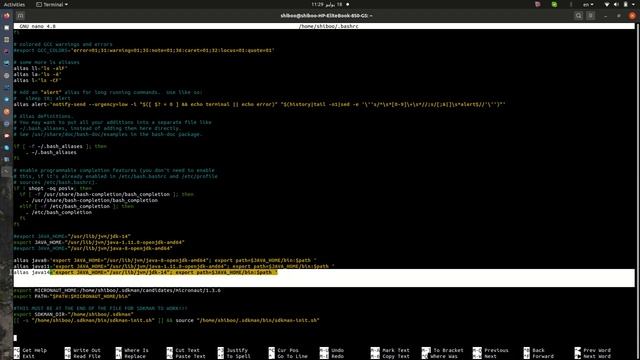Click the Redo shortcut label

coord(338,356)
